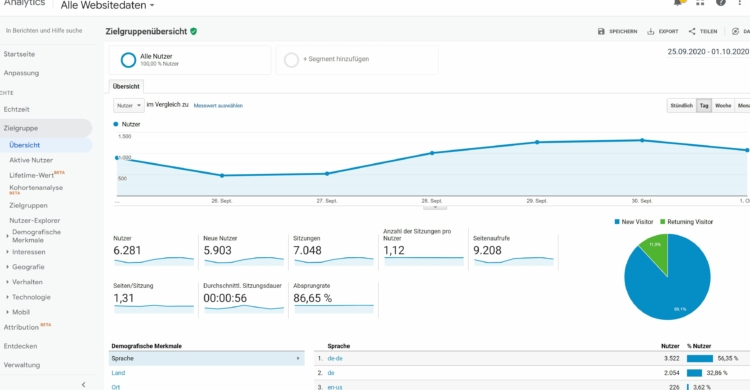
Task: Select the Sprache row under Demografische Merkmale
Action: 207,358
